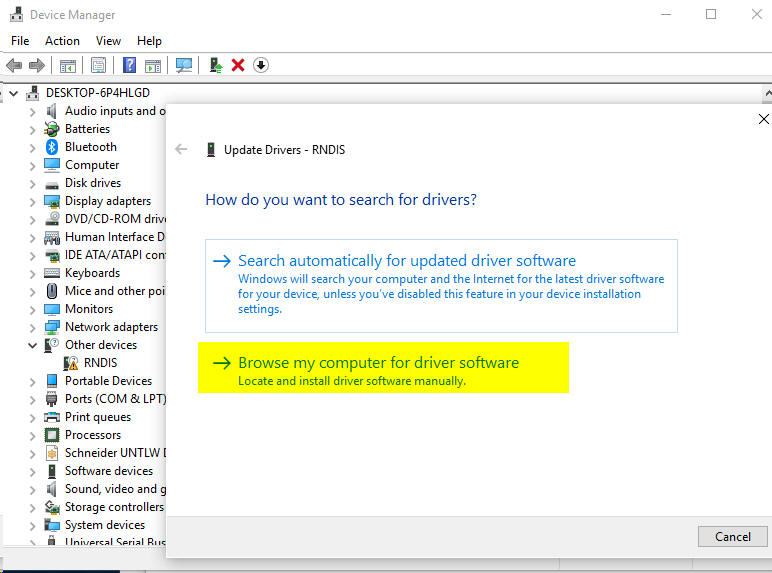772x573 pixels.
Task: Select the RNDIS device entry
Action: [100, 363]
